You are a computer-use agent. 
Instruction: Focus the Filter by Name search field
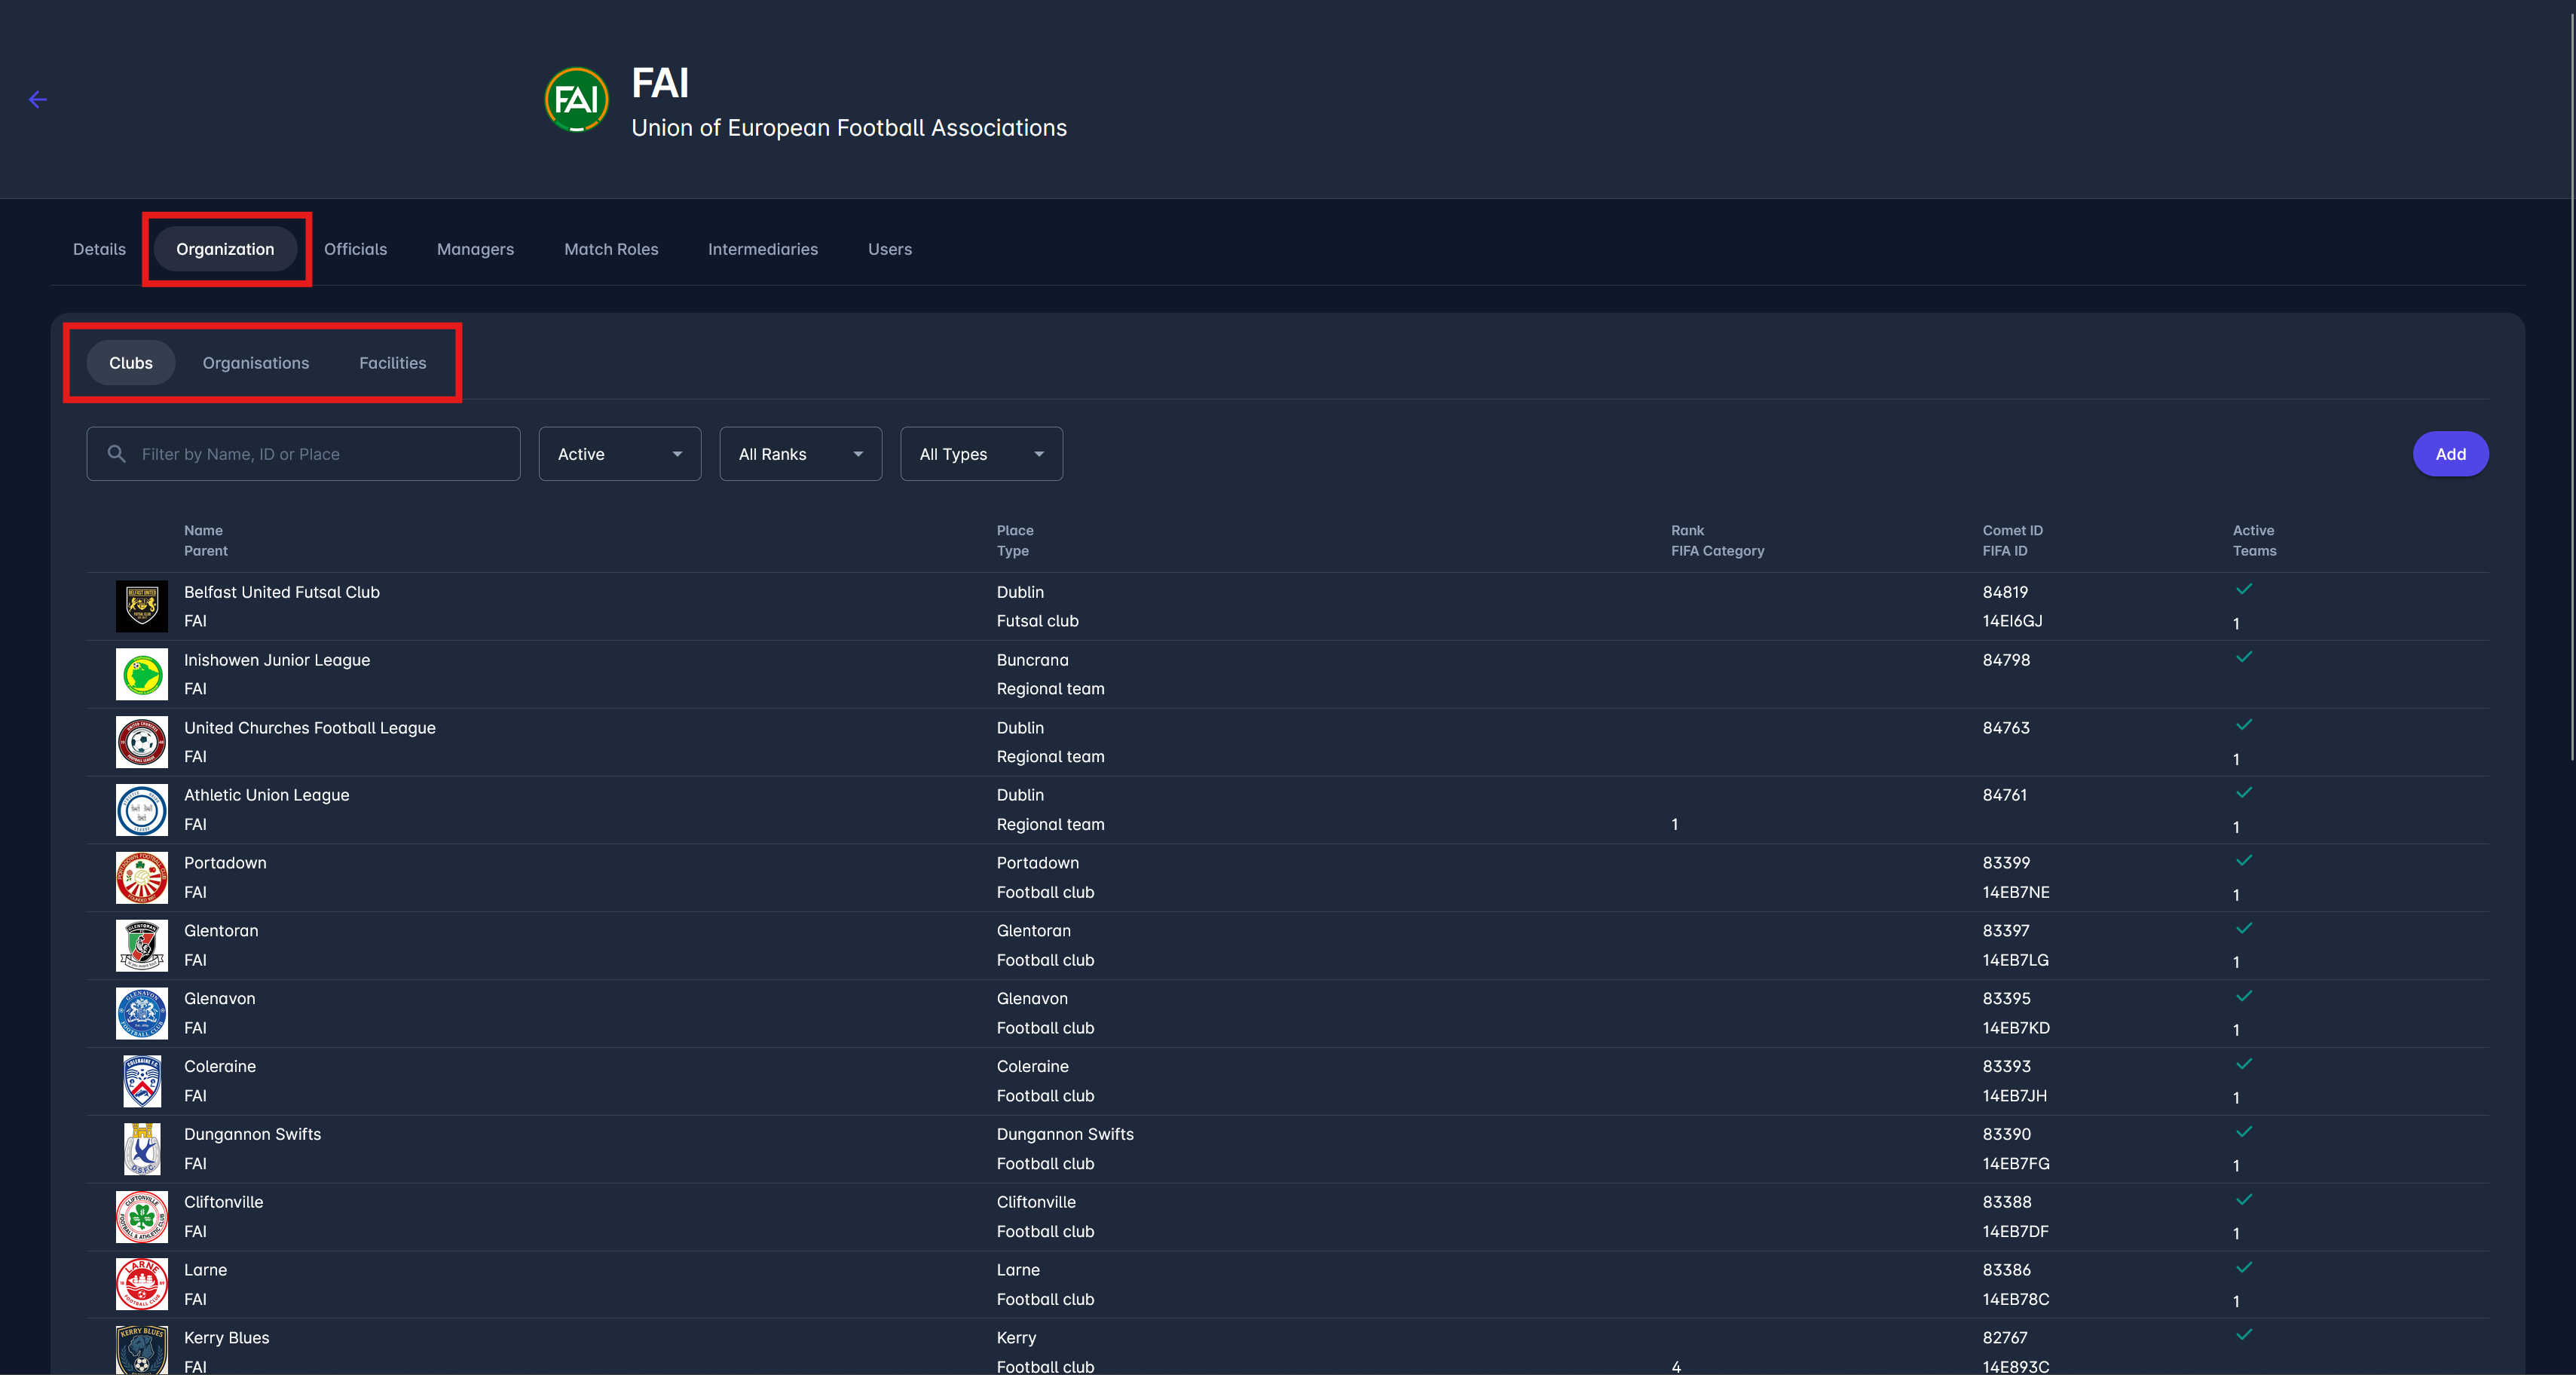coord(320,454)
